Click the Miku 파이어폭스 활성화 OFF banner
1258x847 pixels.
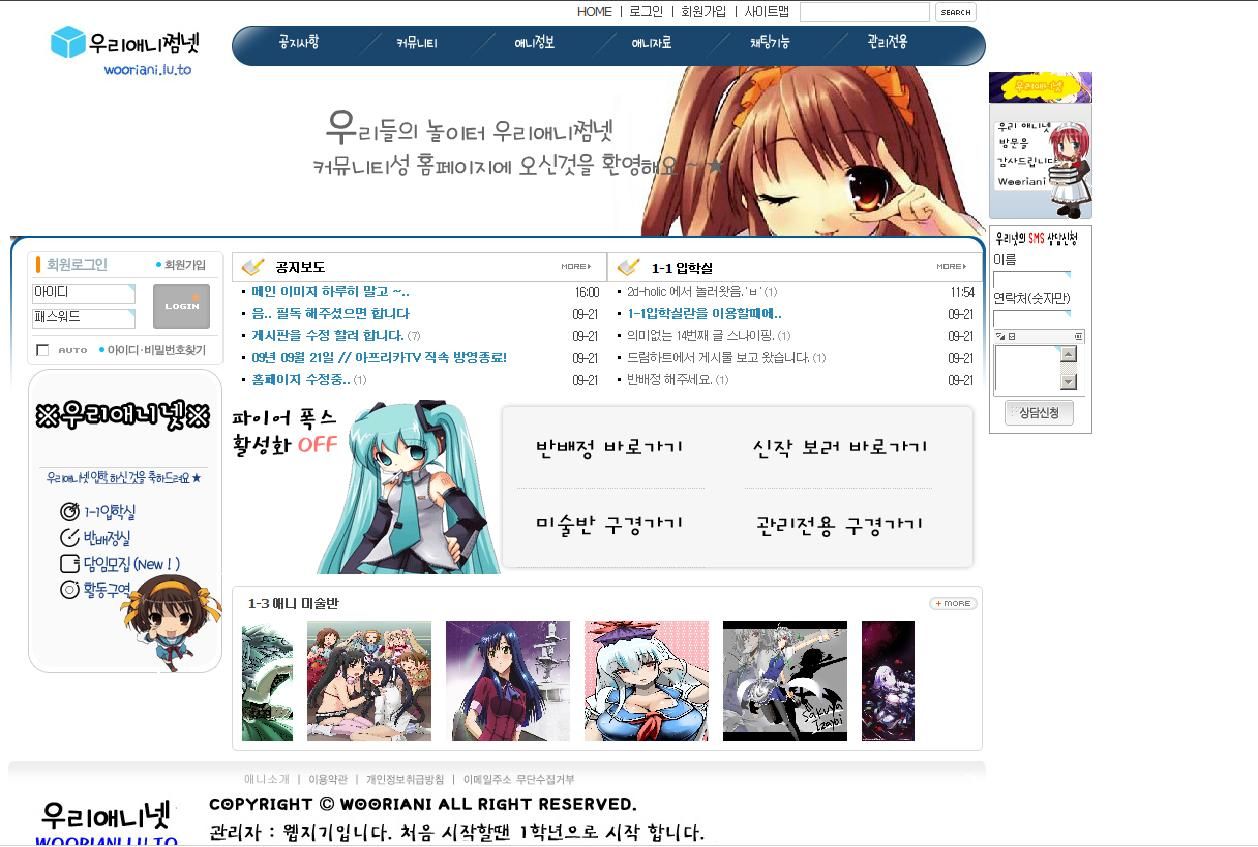click(x=366, y=487)
